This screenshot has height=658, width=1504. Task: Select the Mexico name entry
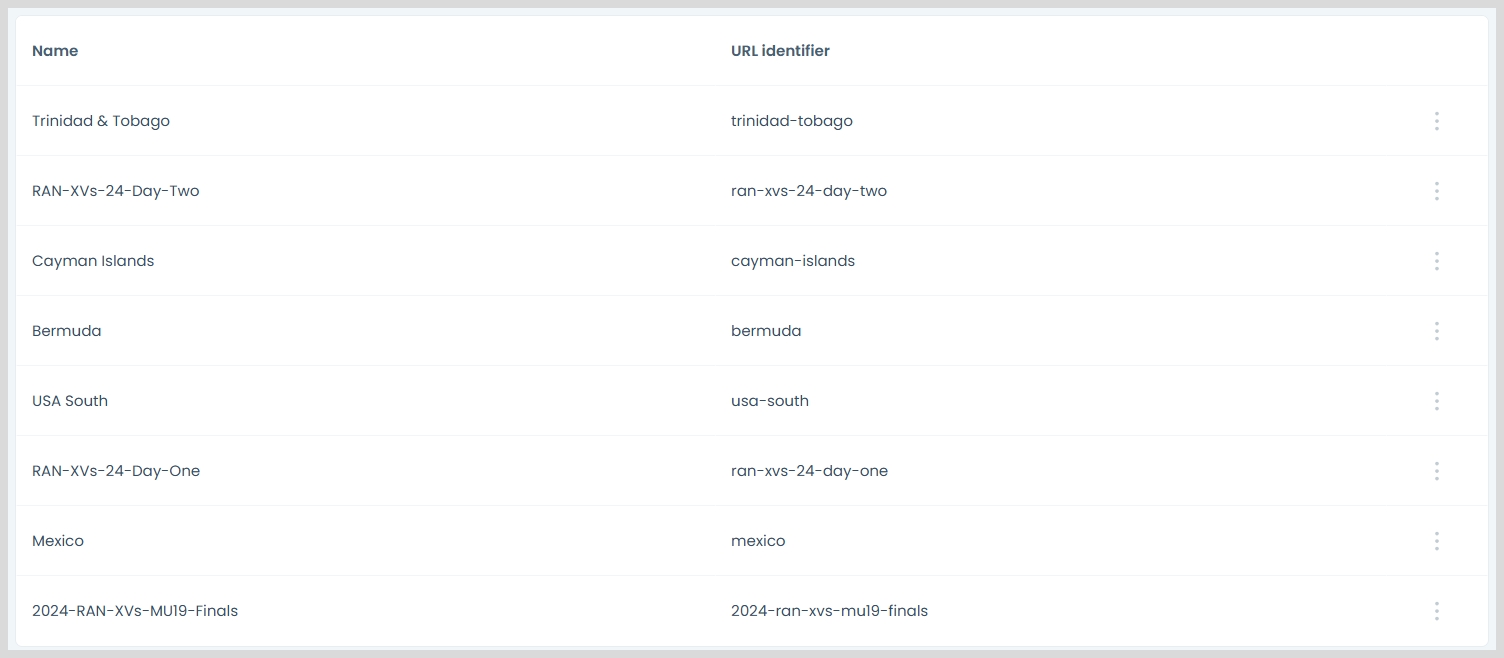[58, 541]
